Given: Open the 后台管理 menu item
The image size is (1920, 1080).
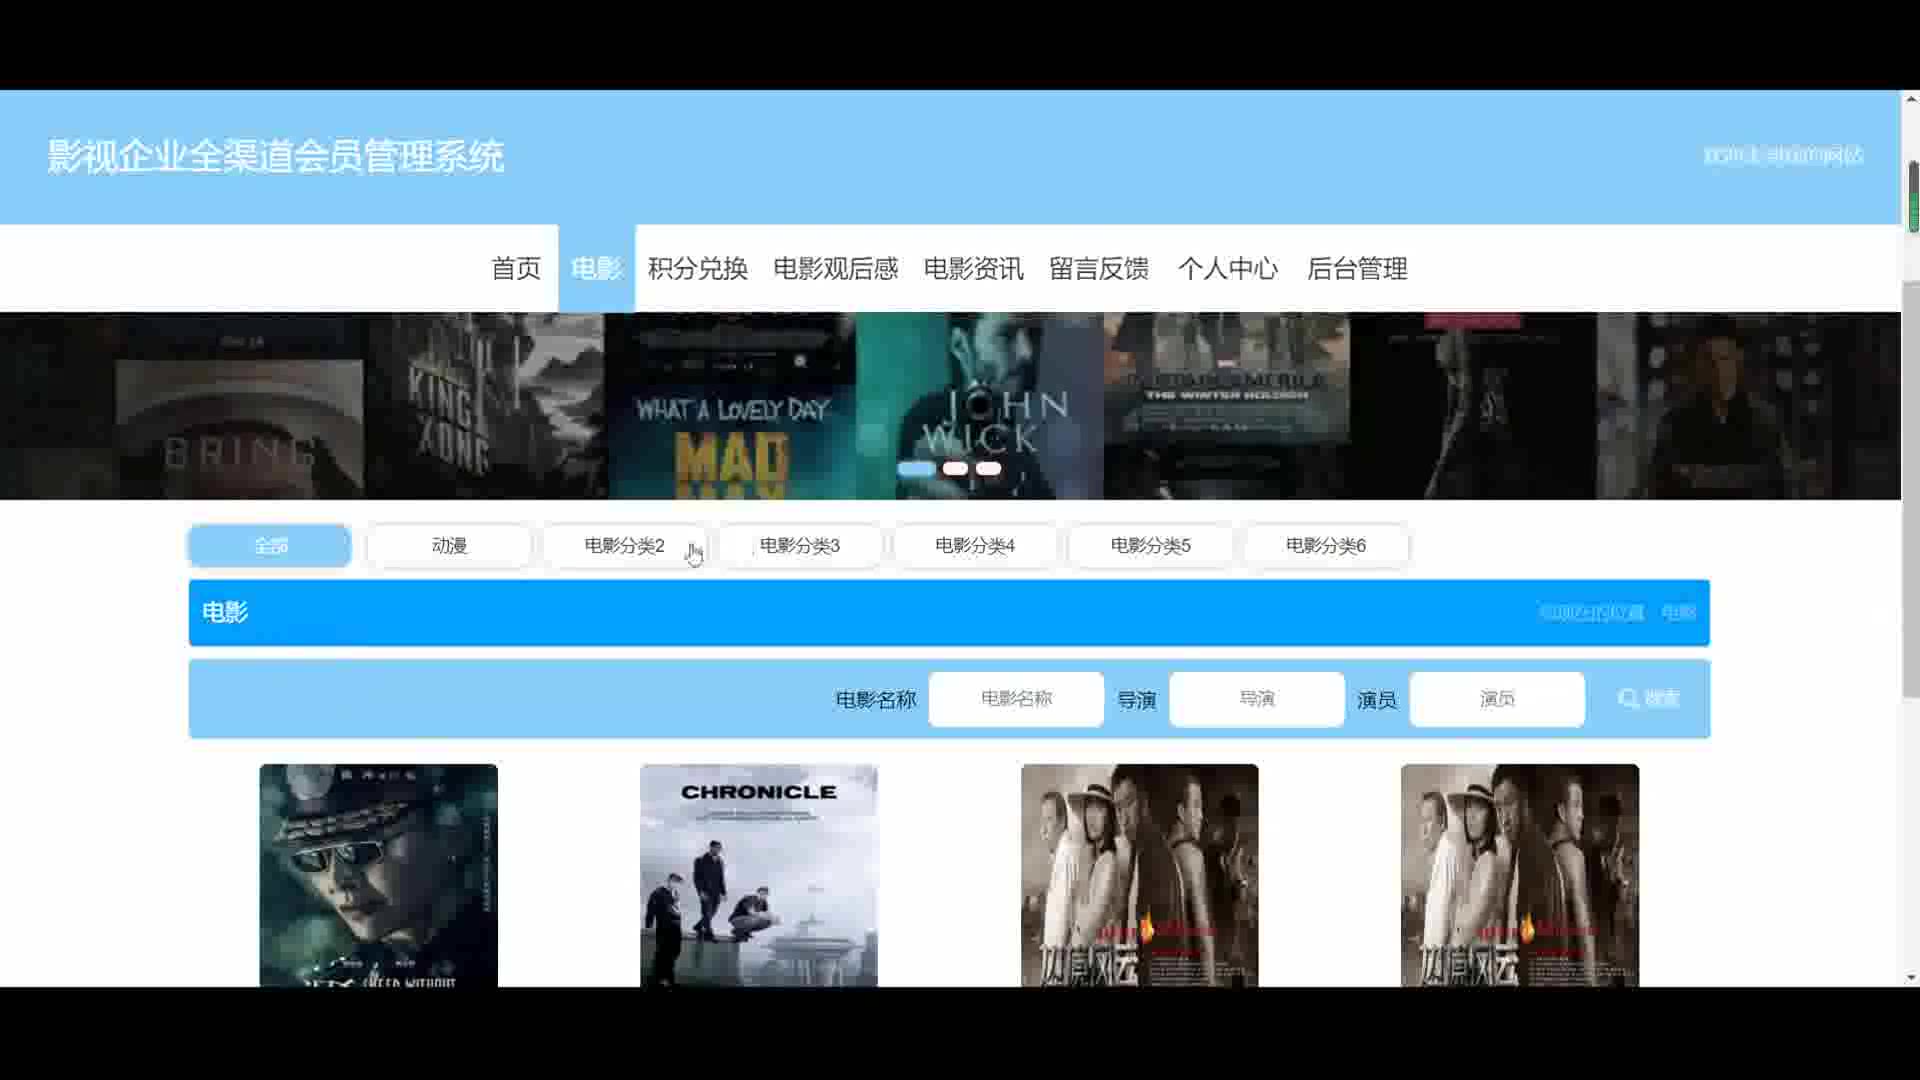Looking at the screenshot, I should tap(1356, 269).
